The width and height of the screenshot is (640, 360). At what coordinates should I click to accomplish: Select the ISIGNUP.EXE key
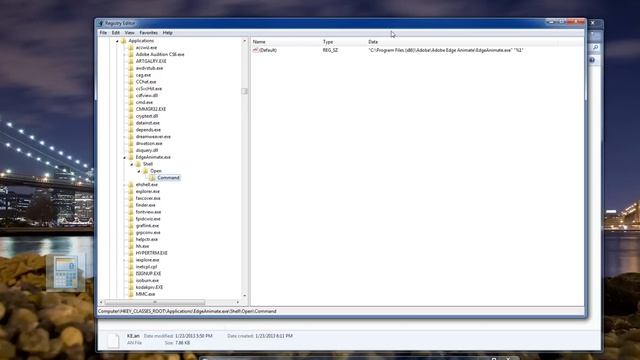[x=148, y=274]
